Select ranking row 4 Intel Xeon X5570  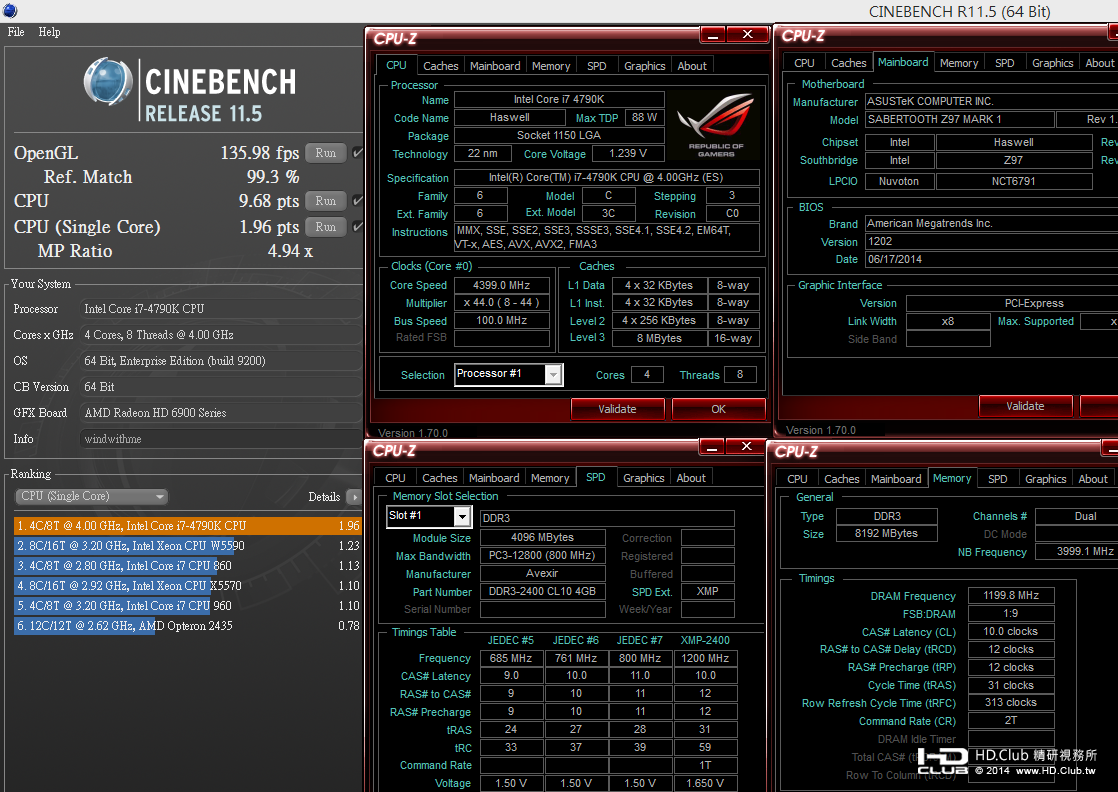(x=188, y=585)
